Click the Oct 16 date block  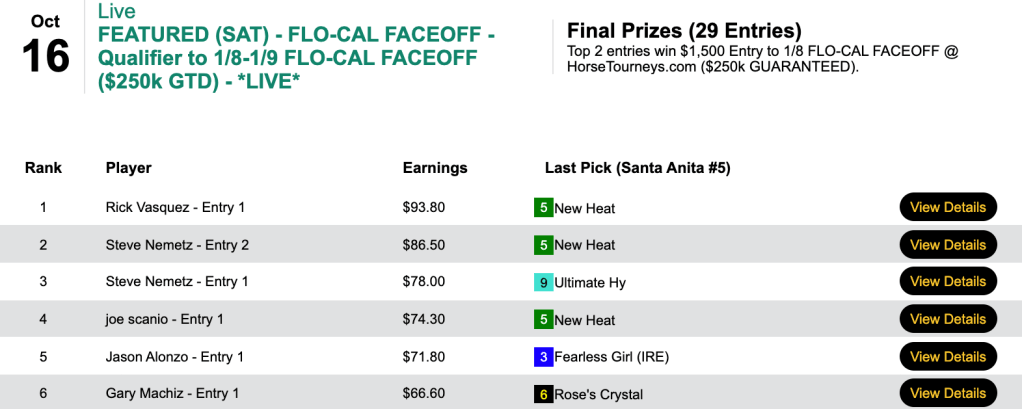(45, 45)
